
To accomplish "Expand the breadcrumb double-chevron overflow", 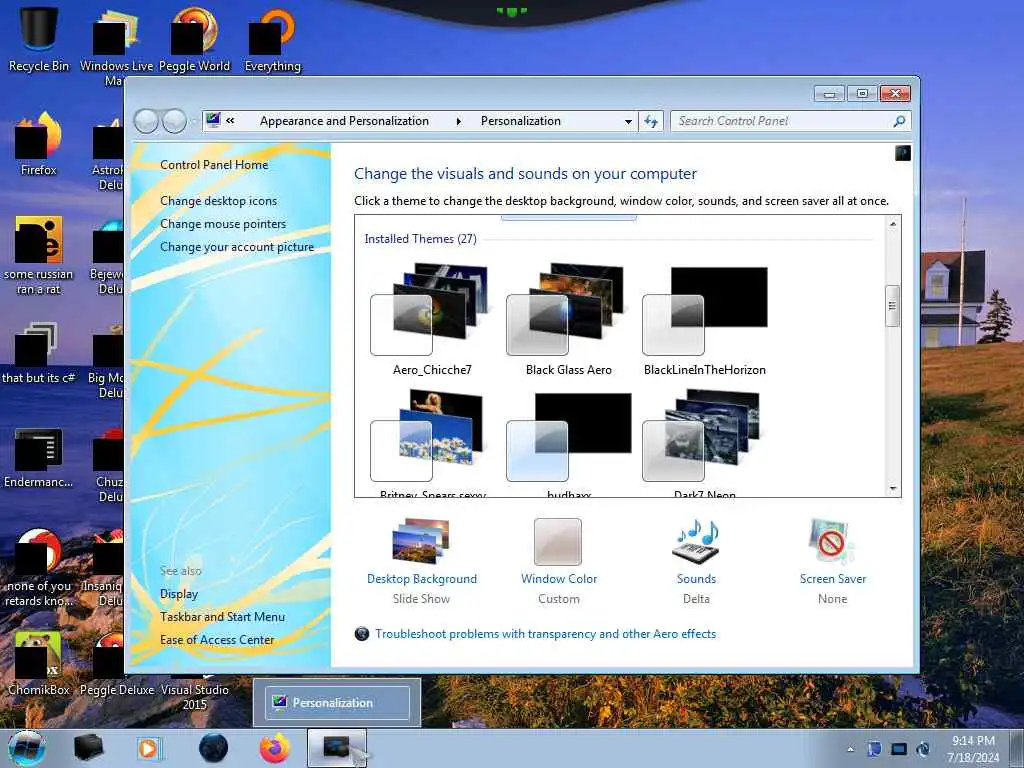I will [x=231, y=120].
